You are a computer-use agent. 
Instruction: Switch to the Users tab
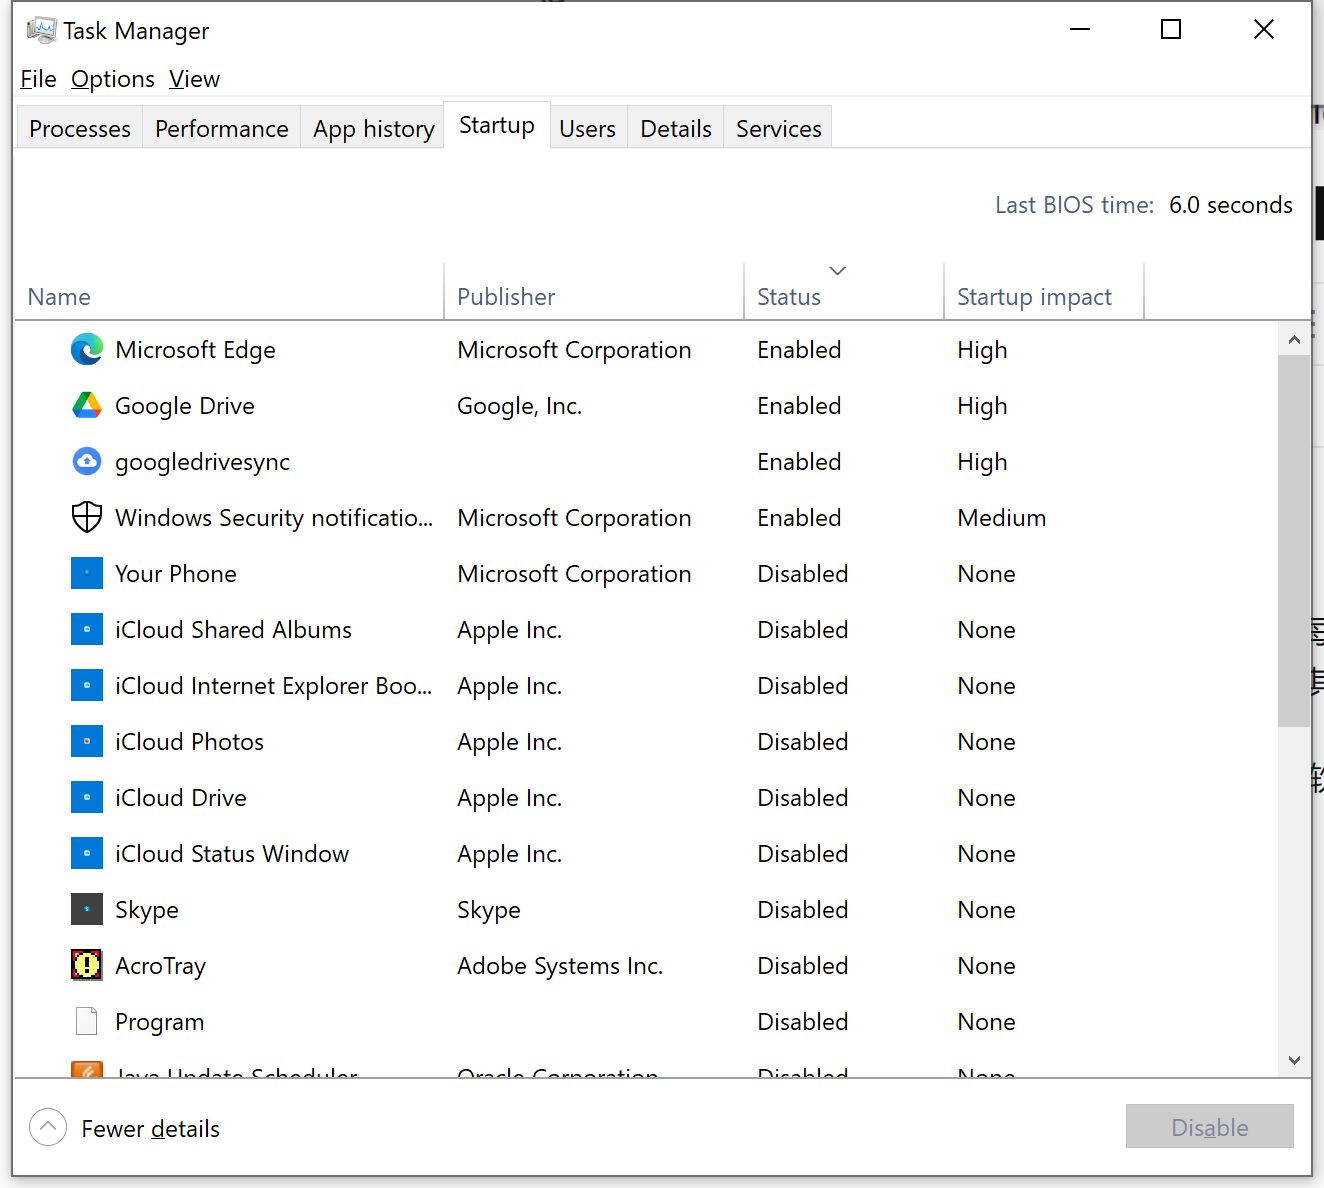tap(588, 128)
